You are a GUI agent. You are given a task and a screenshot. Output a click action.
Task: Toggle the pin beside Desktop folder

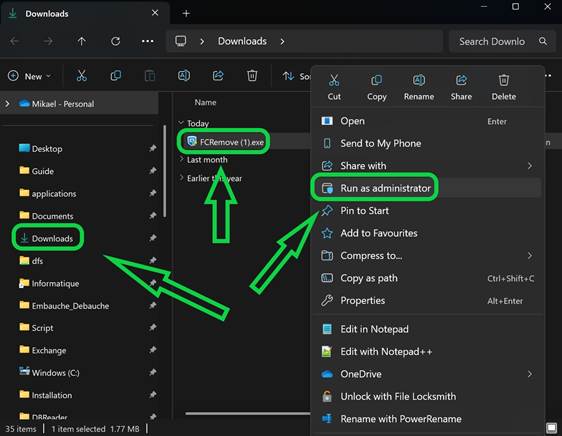click(x=153, y=148)
